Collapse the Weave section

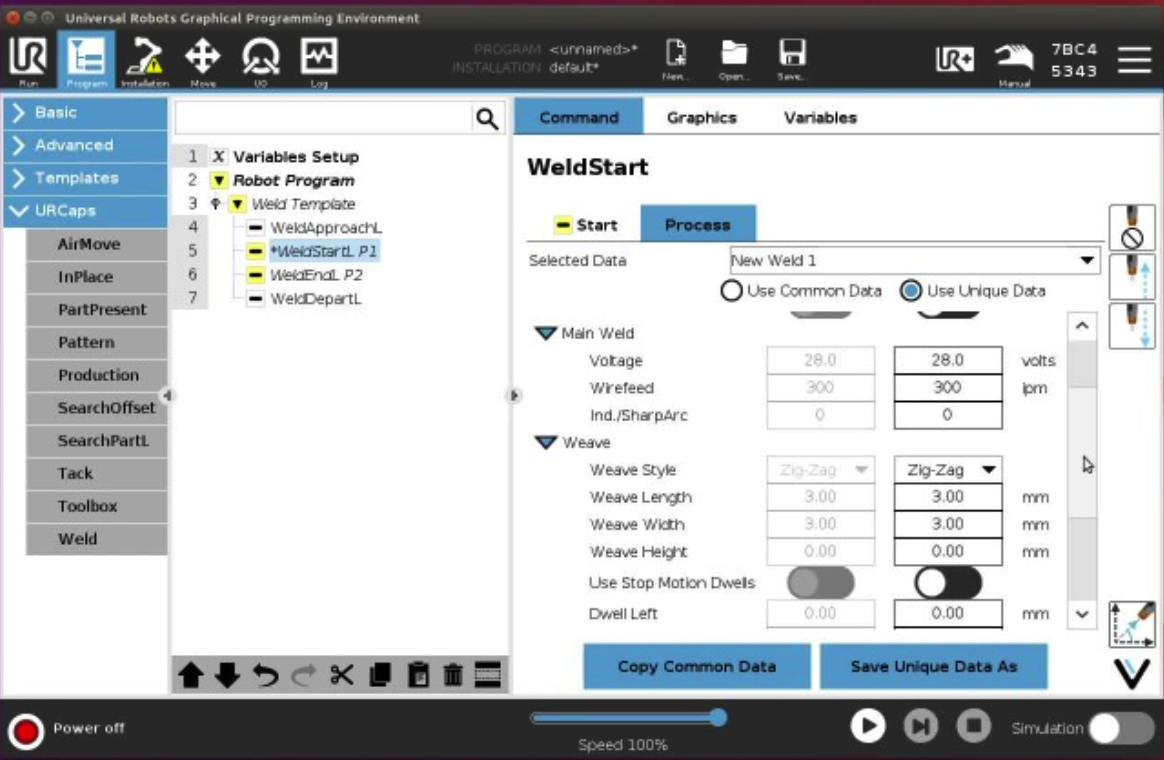tap(546, 442)
